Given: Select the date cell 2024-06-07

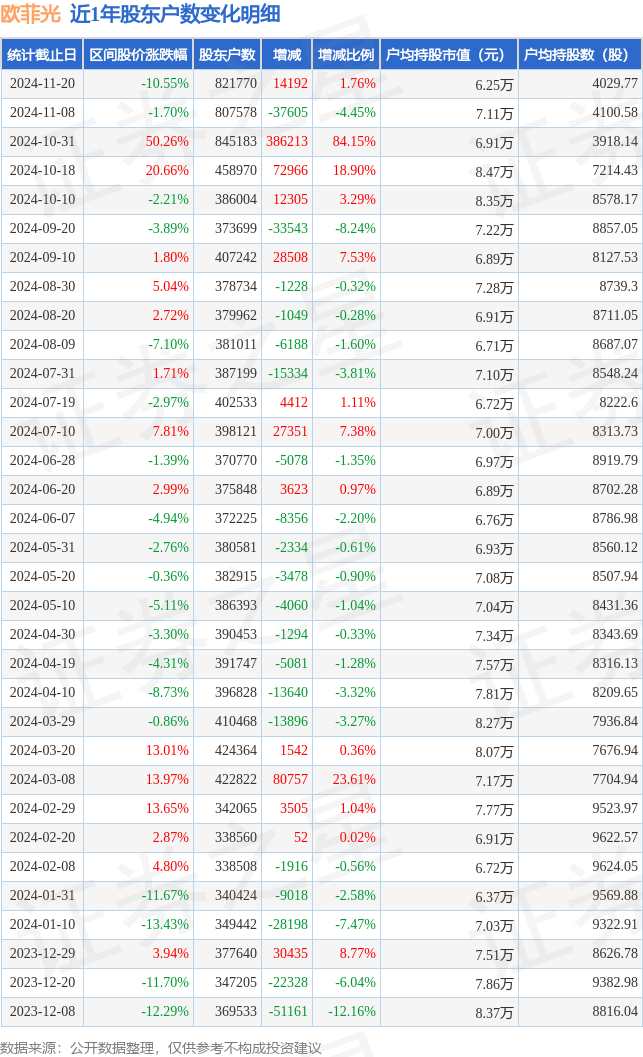Looking at the screenshot, I should [42, 518].
